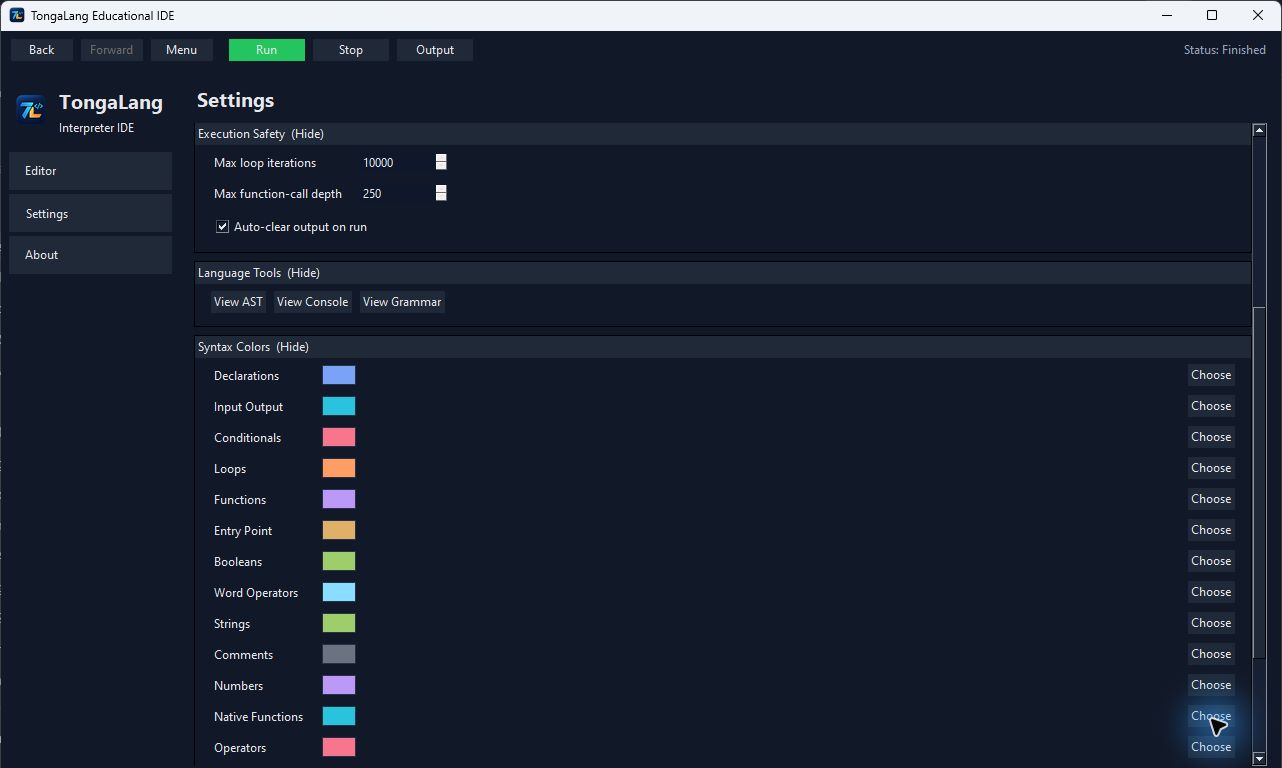The image size is (1282, 768).
Task: Choose a new color for Strings
Action: coord(1211,623)
